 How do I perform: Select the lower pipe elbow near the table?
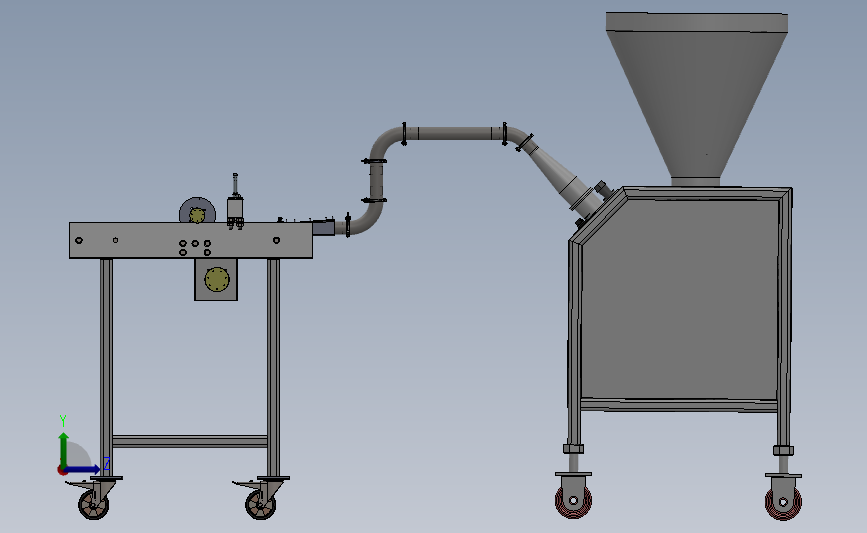368,219
